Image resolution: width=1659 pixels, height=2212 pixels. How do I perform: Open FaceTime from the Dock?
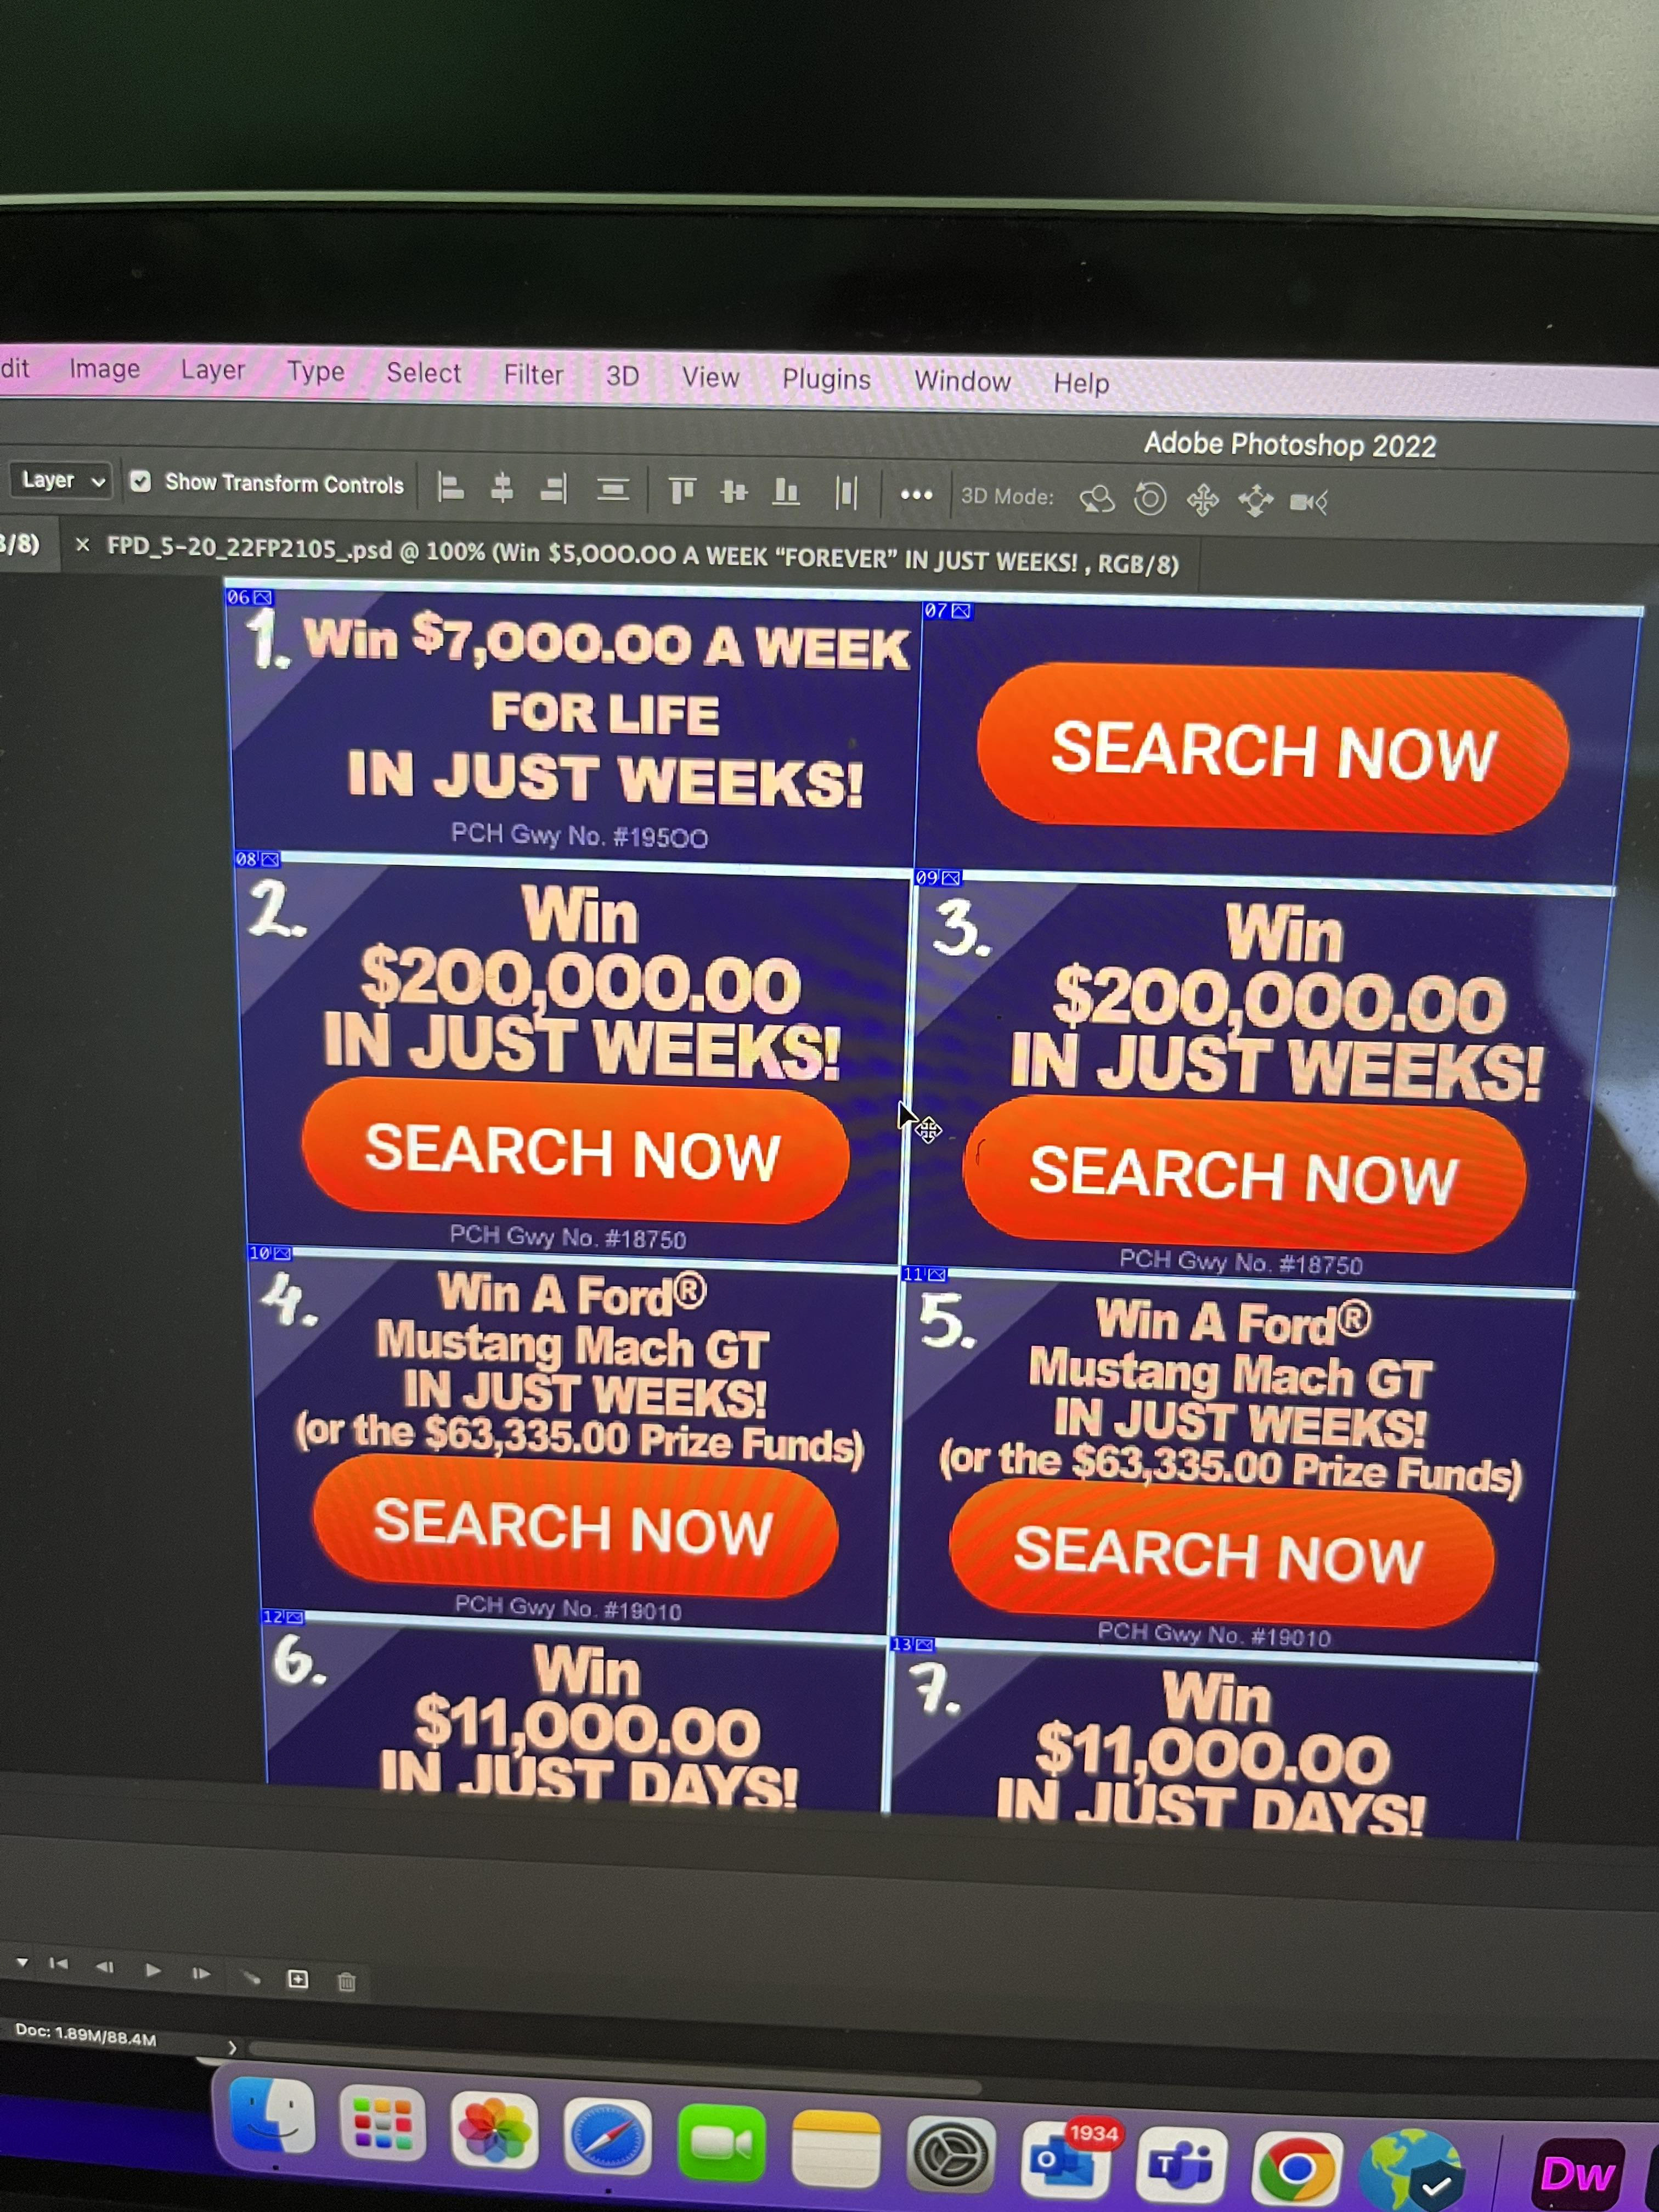point(721,2143)
